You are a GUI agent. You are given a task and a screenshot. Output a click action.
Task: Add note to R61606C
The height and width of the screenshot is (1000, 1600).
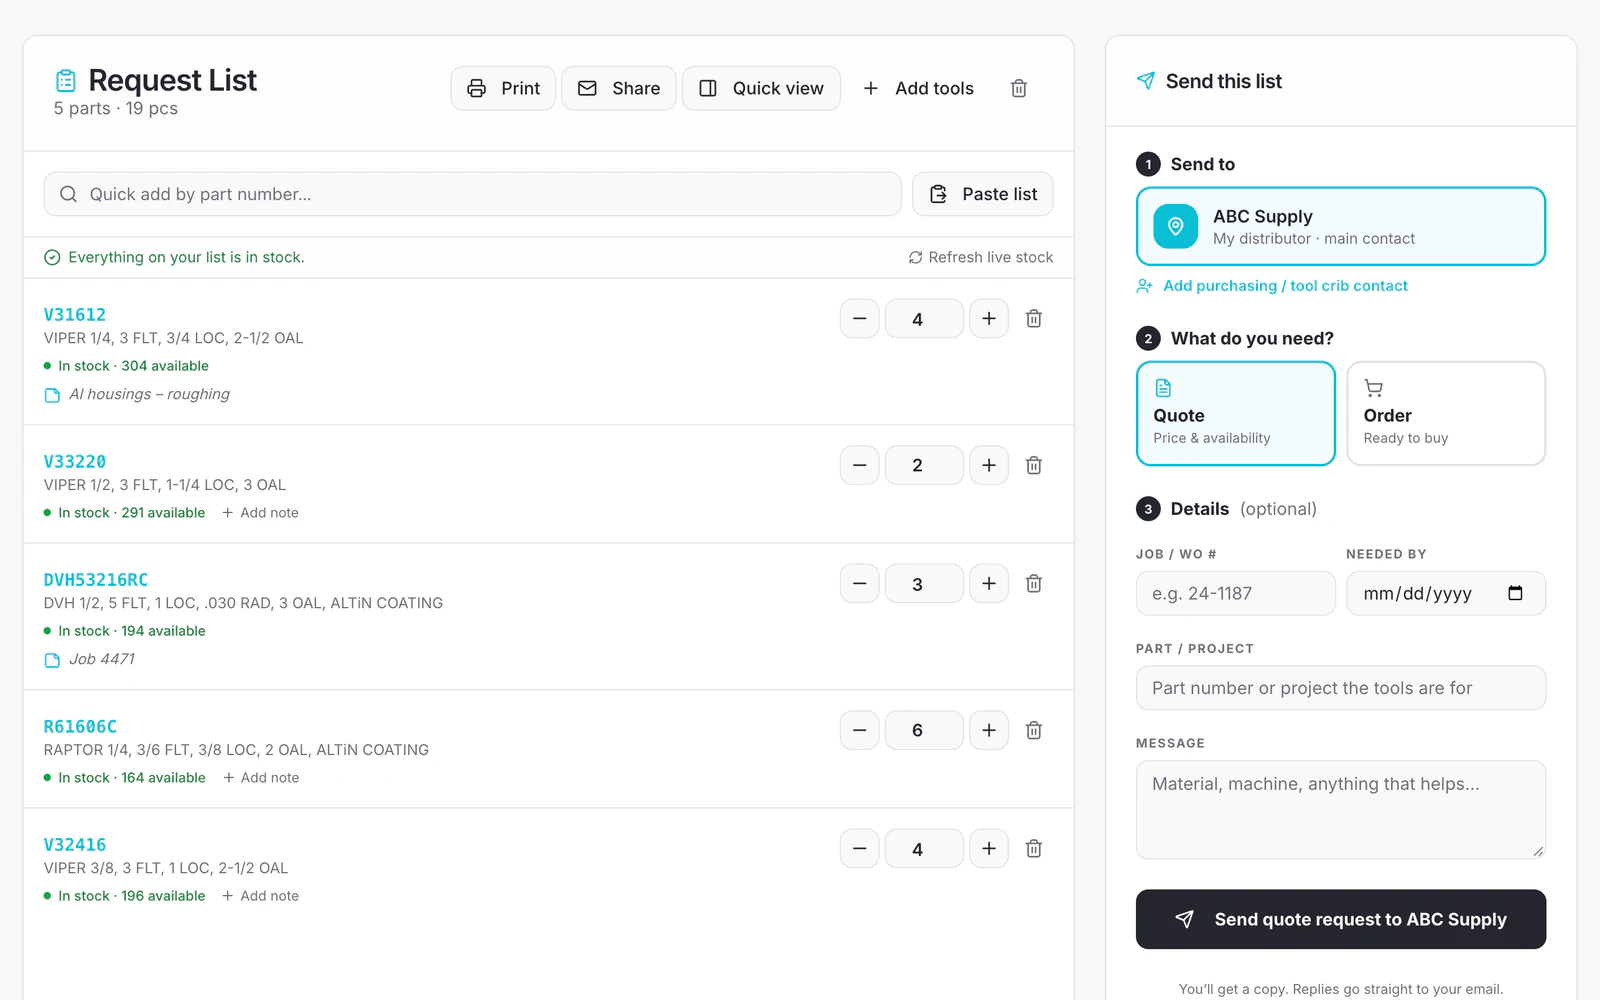point(261,778)
